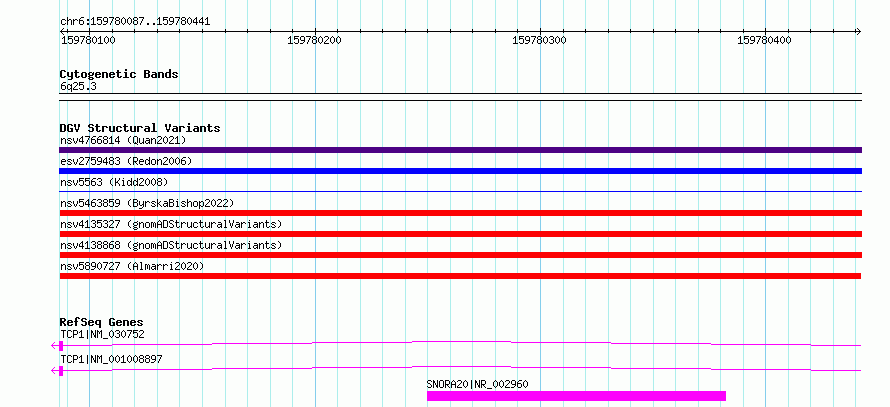Click ruler position 159780100
890x407 pixels.
(x=88, y=40)
